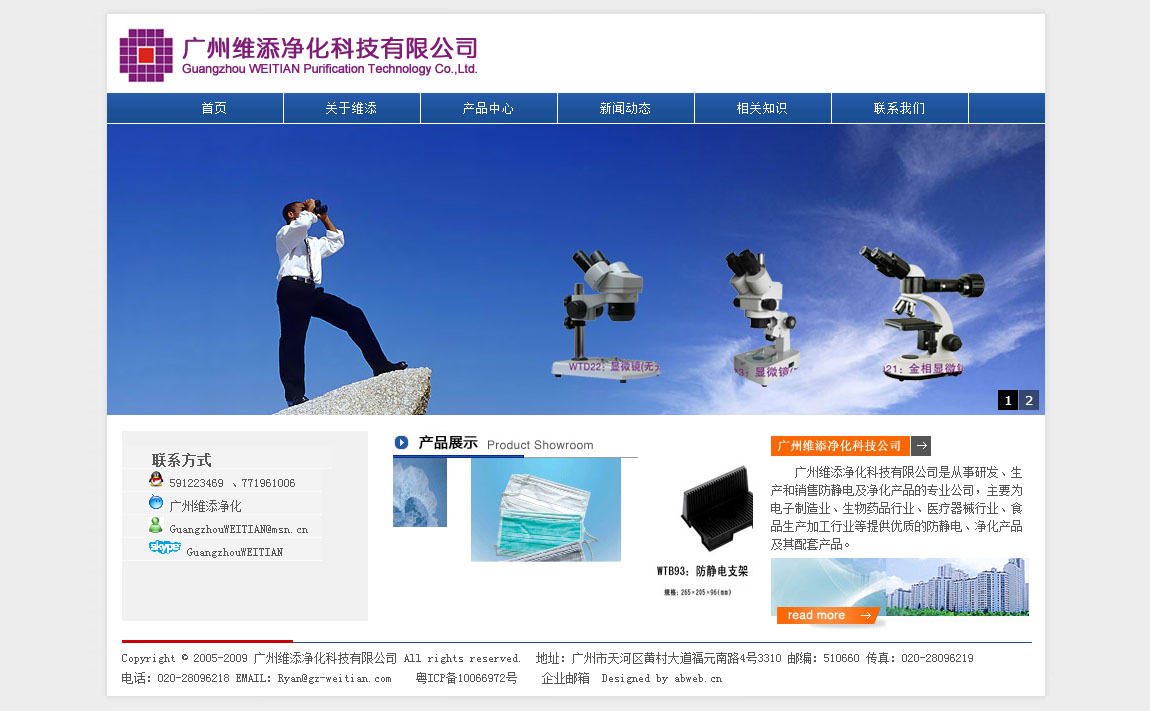Screen dimensions: 1150x711
Task: Open the 首页 home menu item
Action: point(213,109)
